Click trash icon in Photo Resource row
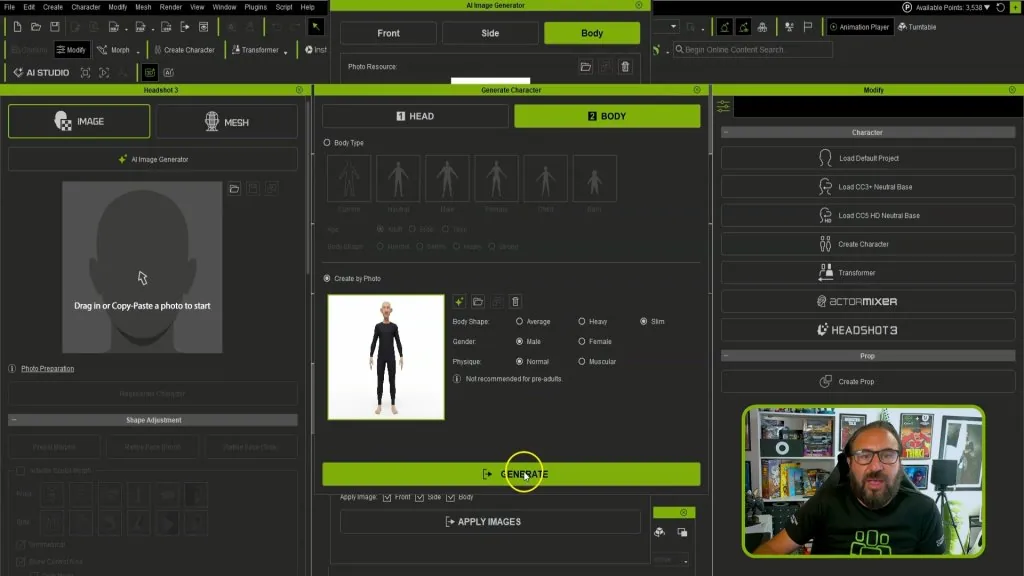 coord(625,67)
